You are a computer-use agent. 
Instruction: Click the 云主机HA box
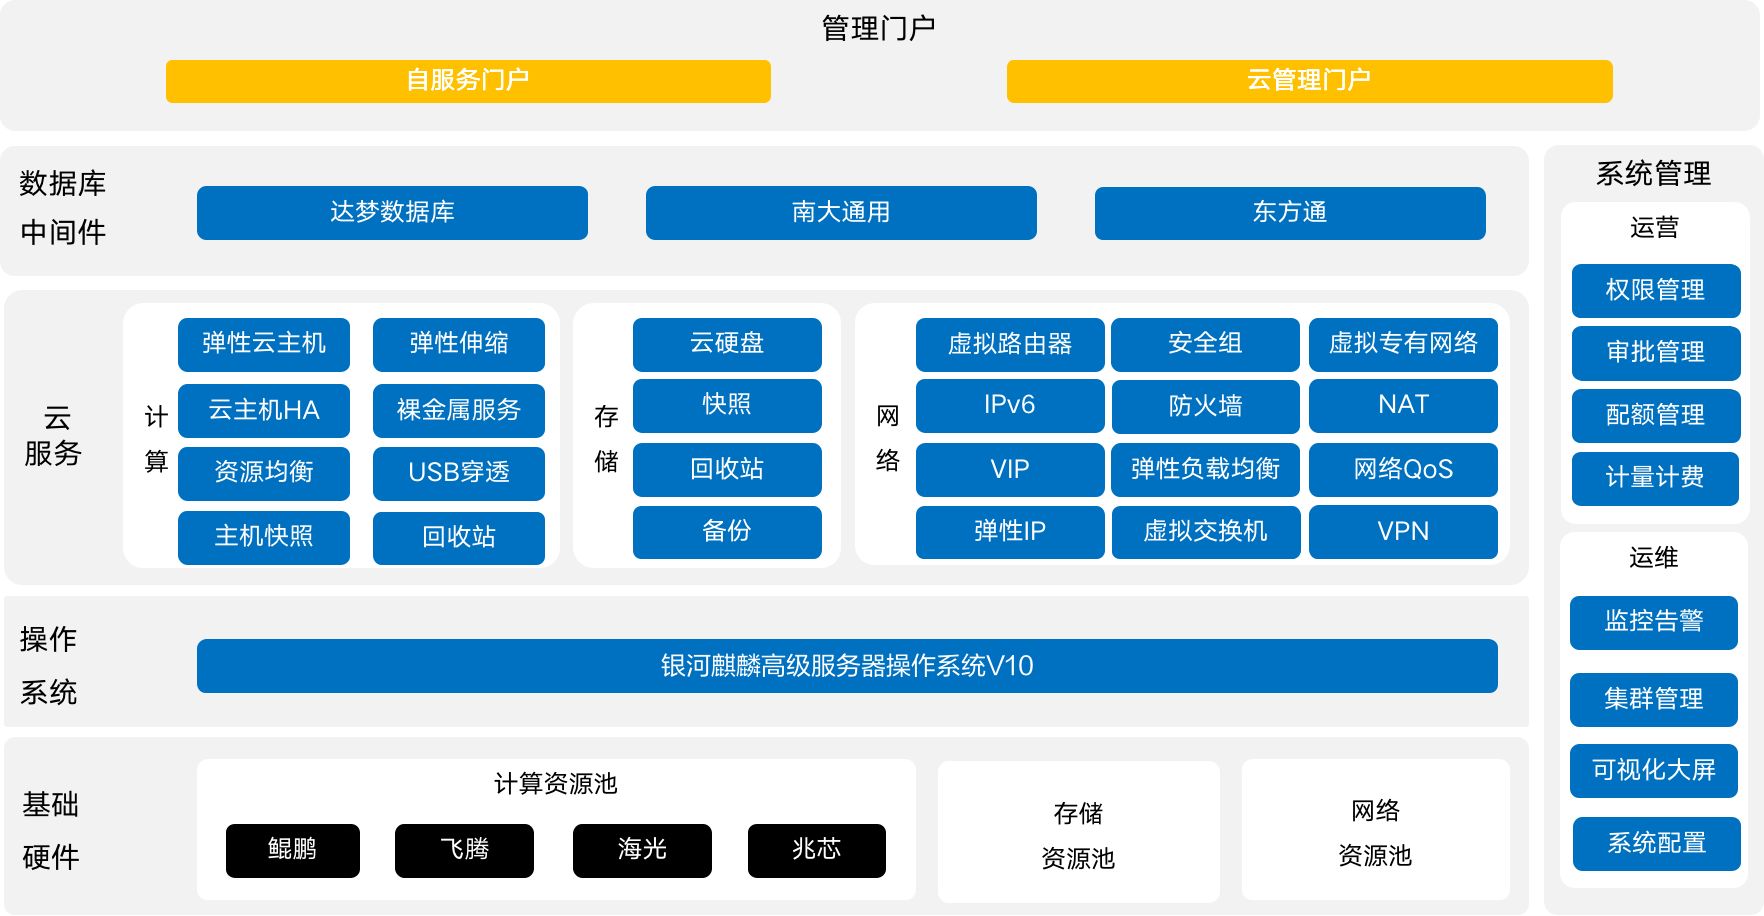[264, 410]
